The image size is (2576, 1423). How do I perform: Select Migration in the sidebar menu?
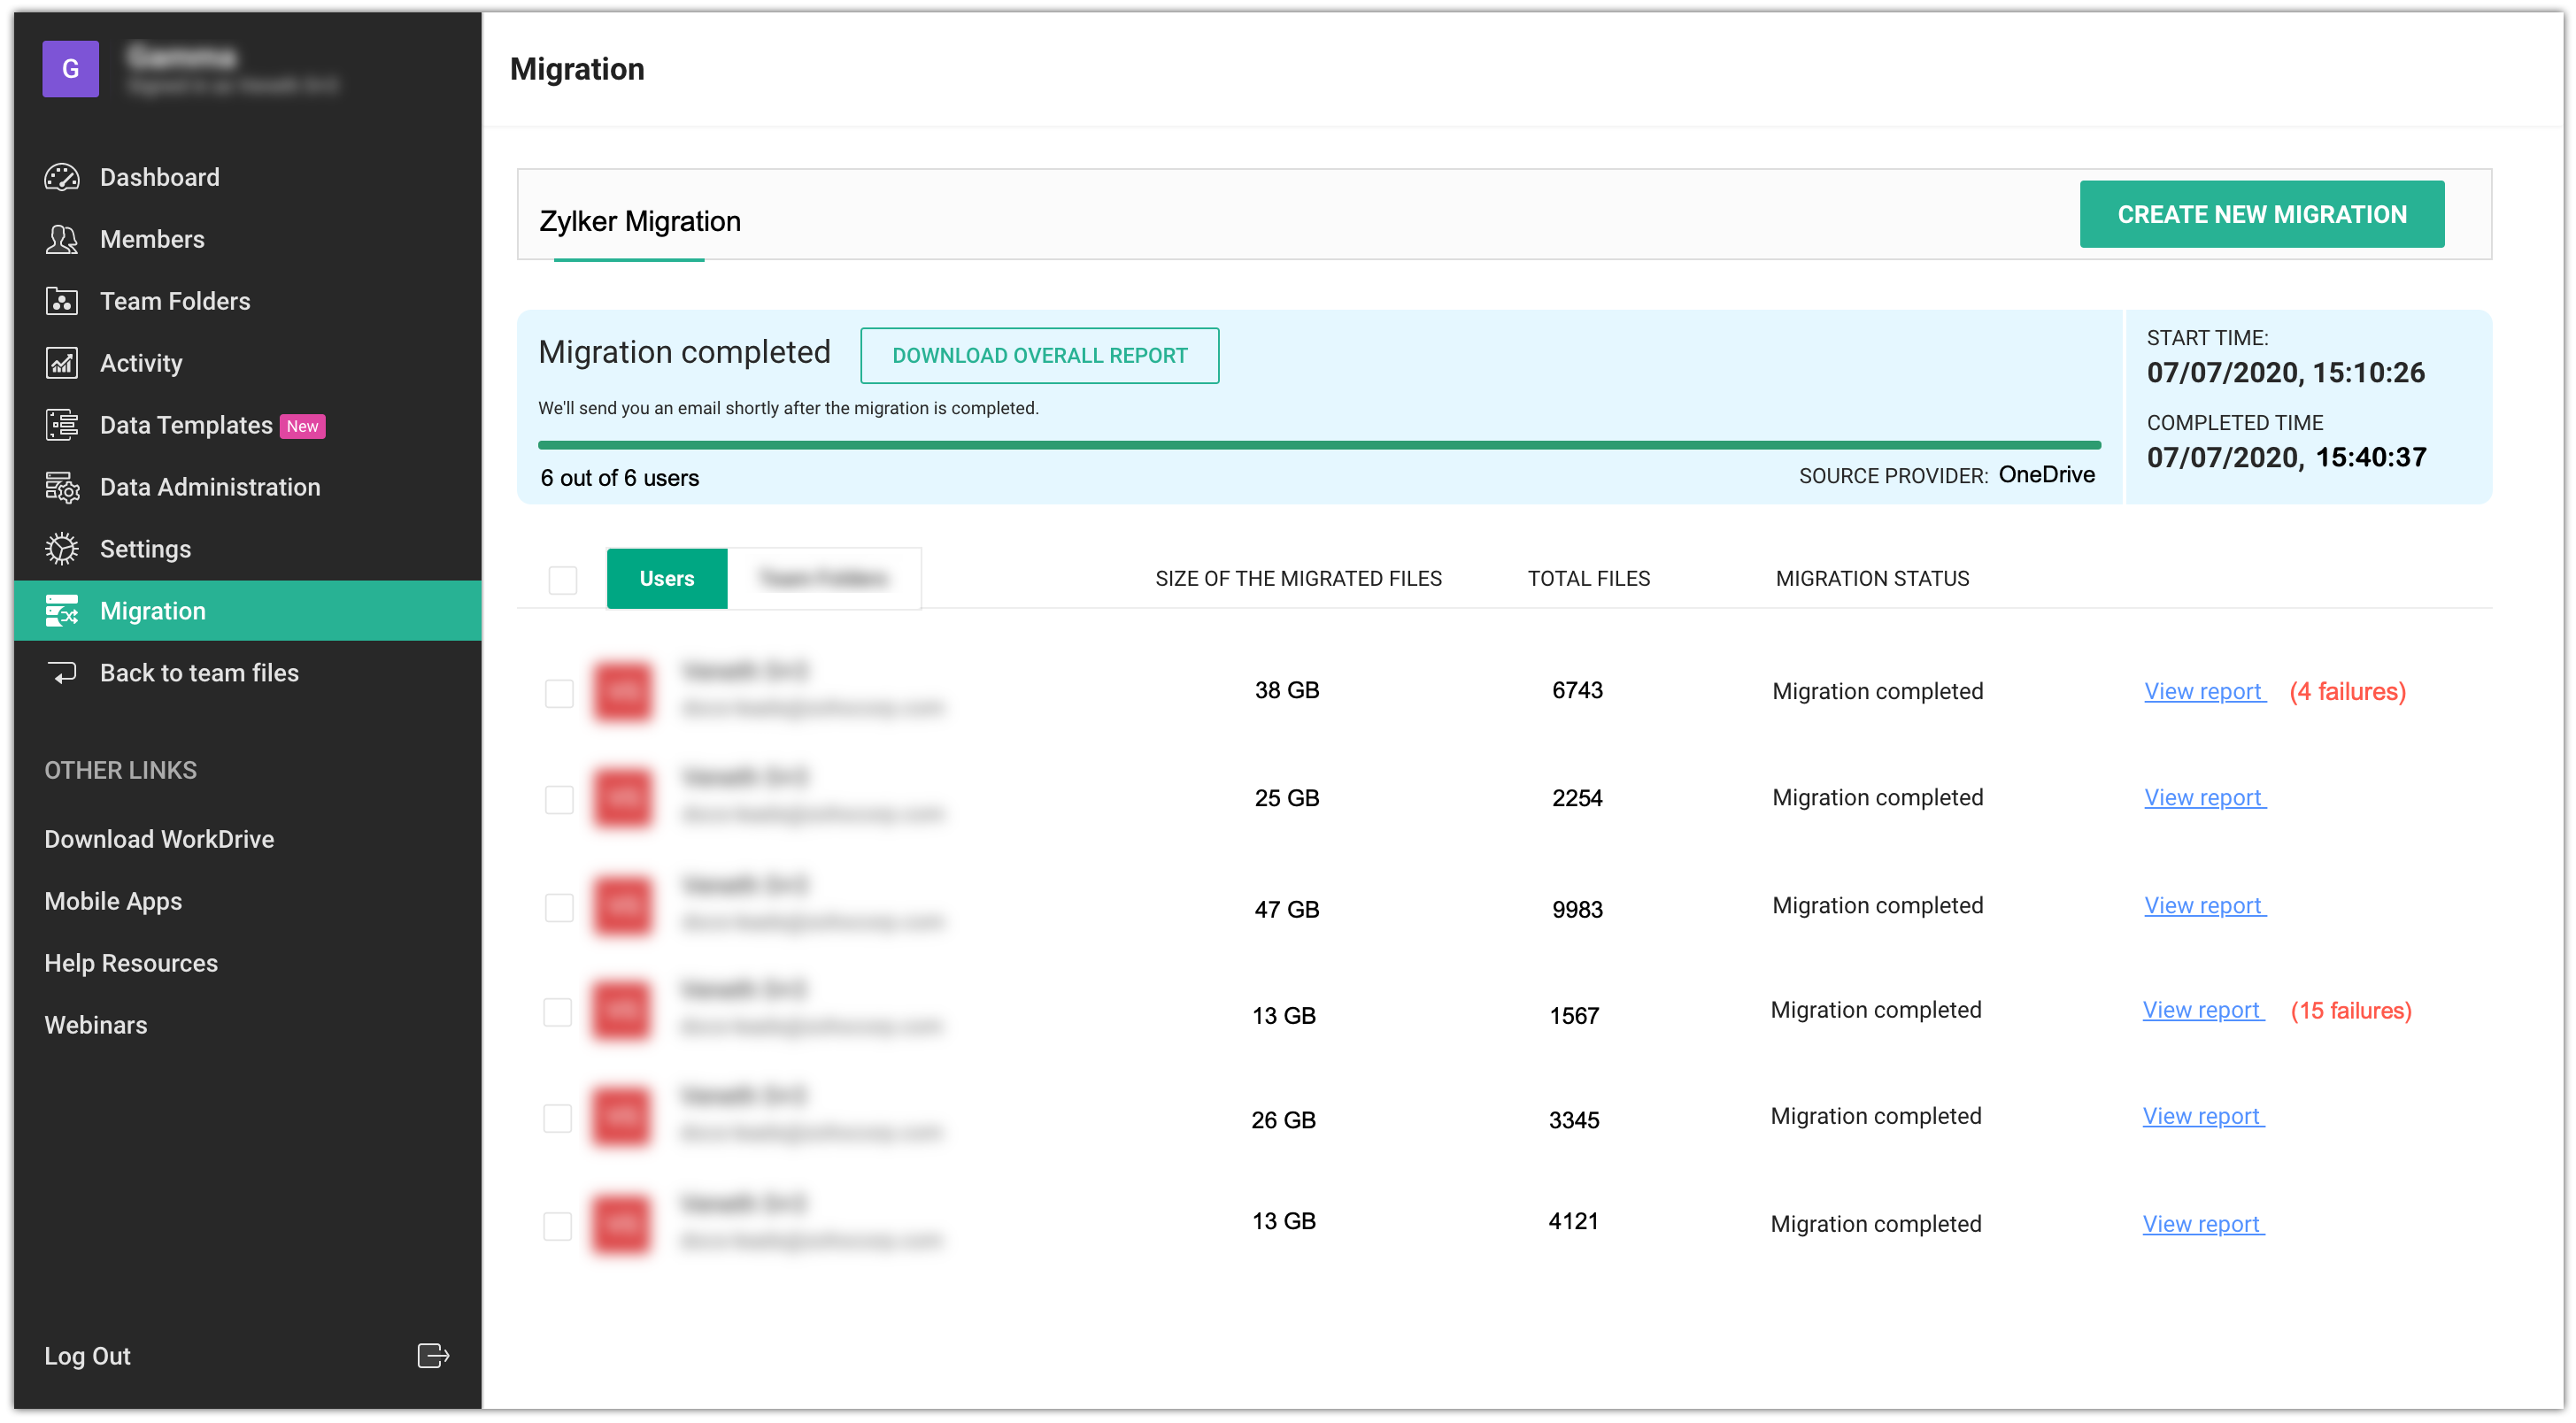[x=153, y=611]
